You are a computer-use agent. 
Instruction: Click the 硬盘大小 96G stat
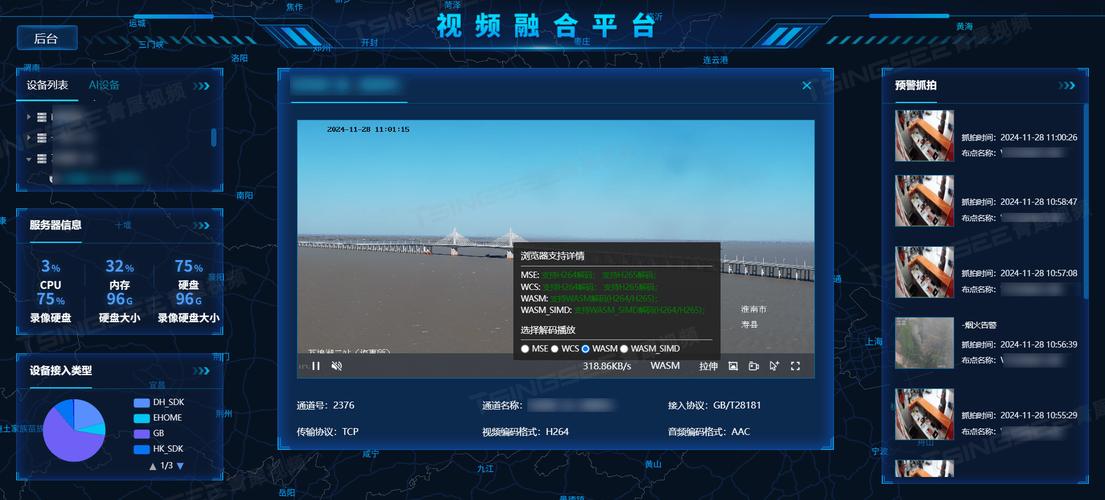[x=119, y=308]
